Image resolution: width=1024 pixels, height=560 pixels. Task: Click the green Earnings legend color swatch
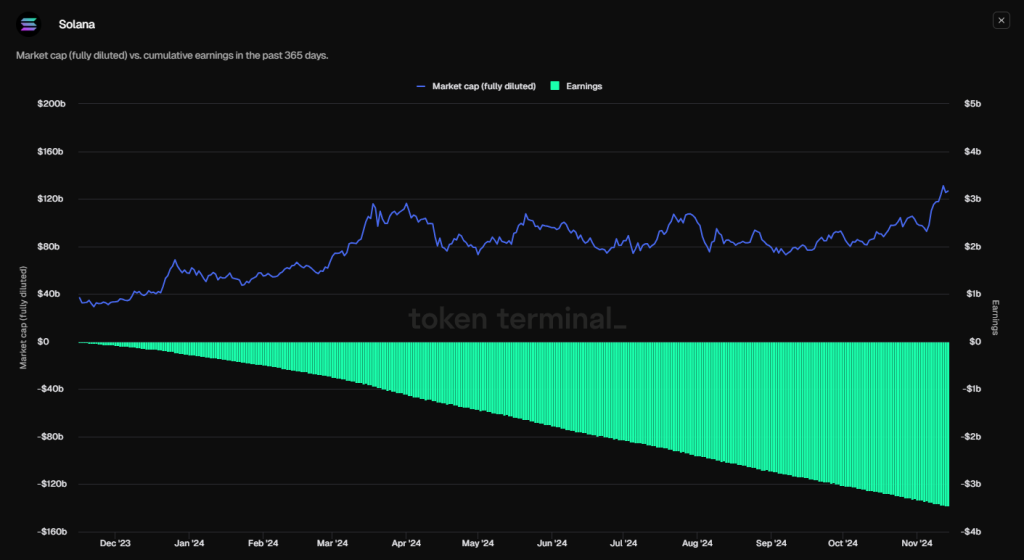(x=555, y=86)
